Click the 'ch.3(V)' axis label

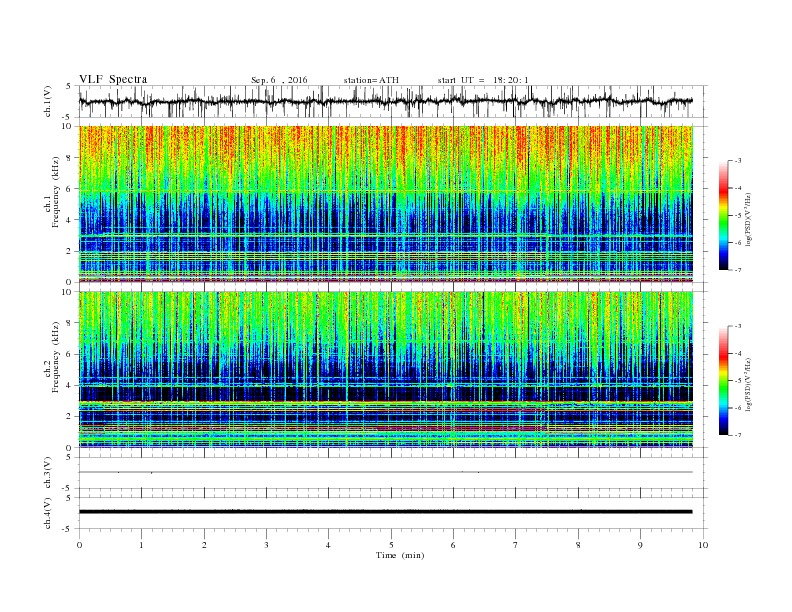(x=48, y=473)
